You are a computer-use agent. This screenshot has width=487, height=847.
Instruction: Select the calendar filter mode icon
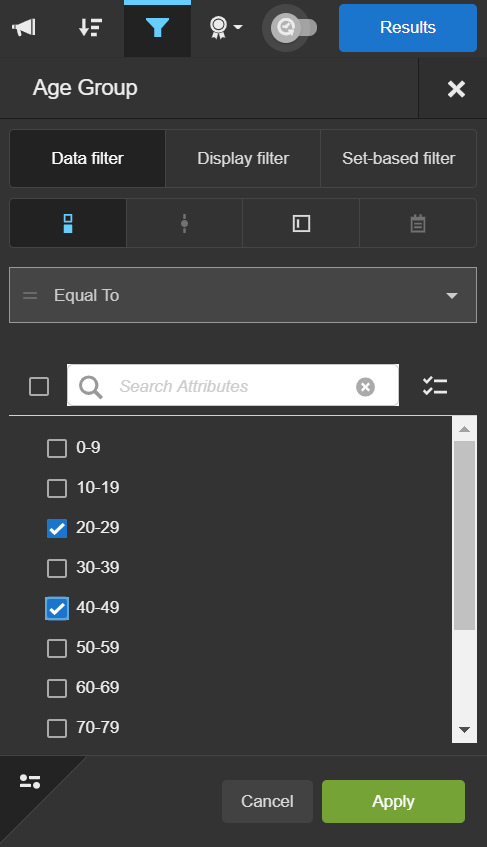418,223
